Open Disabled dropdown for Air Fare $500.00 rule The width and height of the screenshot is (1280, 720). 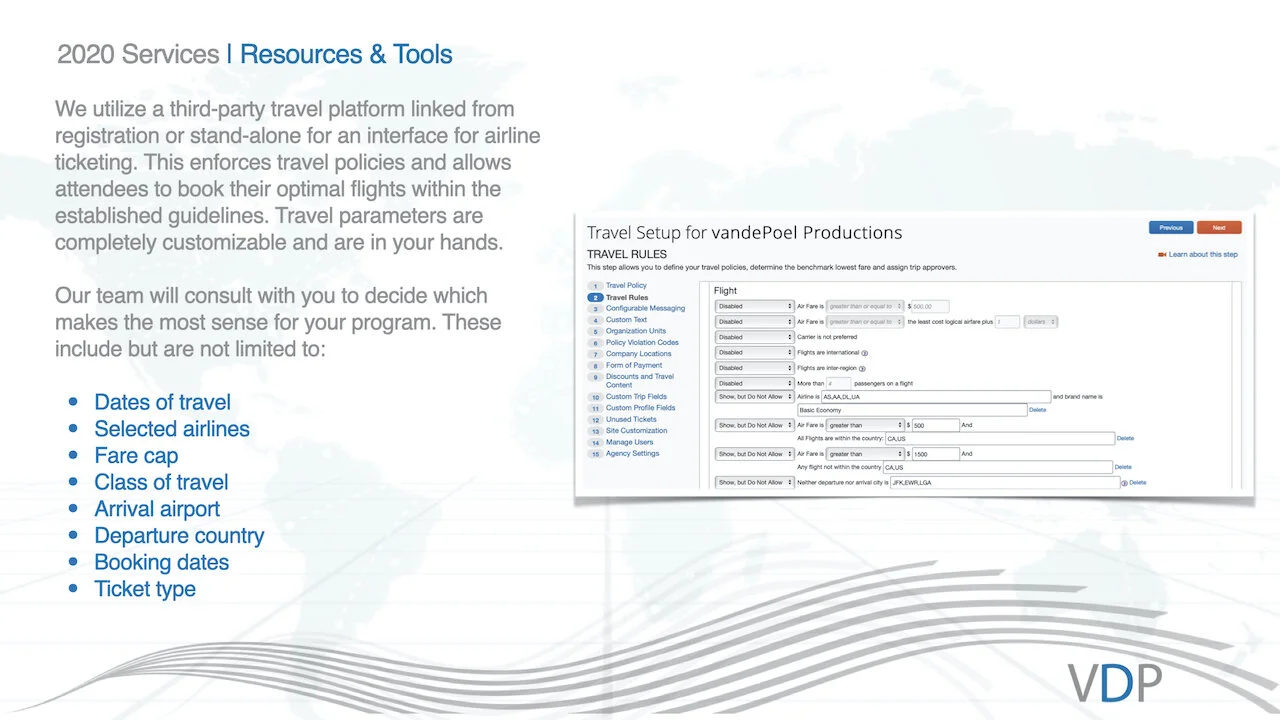(x=755, y=306)
